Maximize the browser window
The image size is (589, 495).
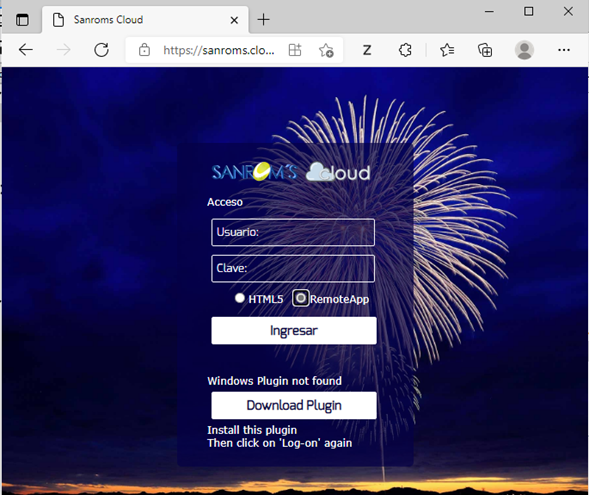[529, 12]
